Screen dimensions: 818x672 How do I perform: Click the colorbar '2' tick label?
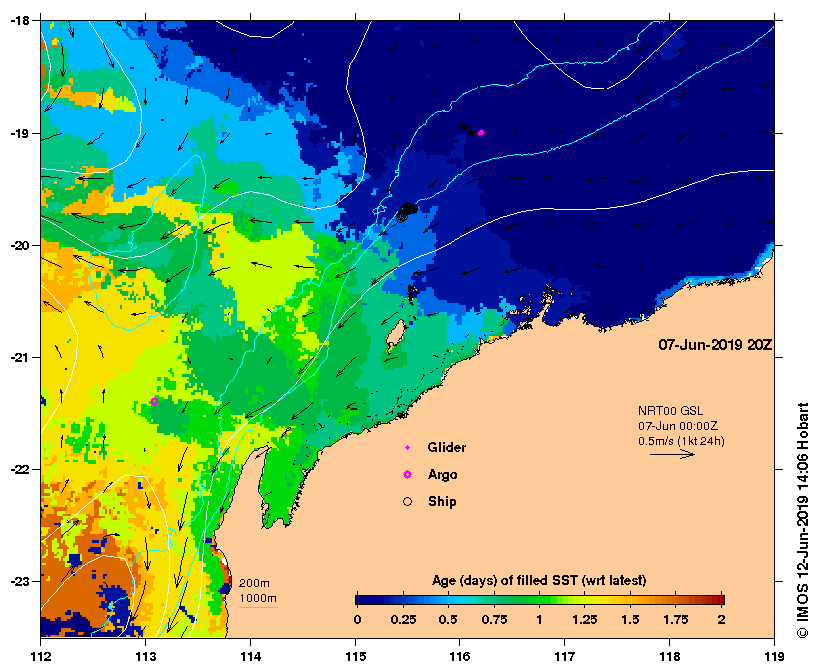click(721, 619)
